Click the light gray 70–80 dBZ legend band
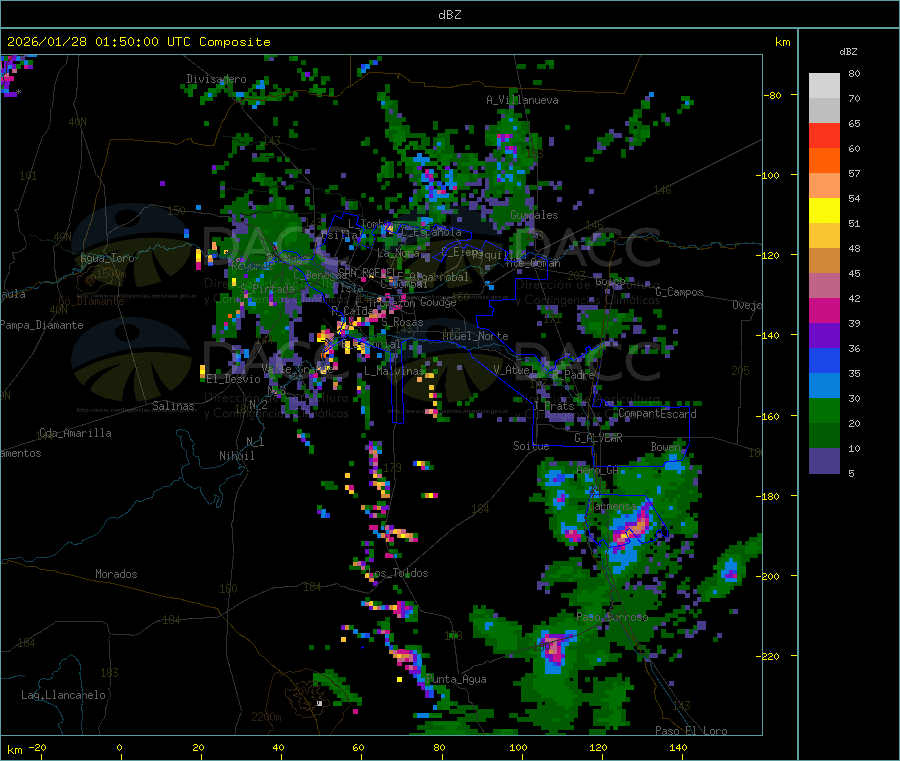The image size is (900, 761). click(824, 86)
